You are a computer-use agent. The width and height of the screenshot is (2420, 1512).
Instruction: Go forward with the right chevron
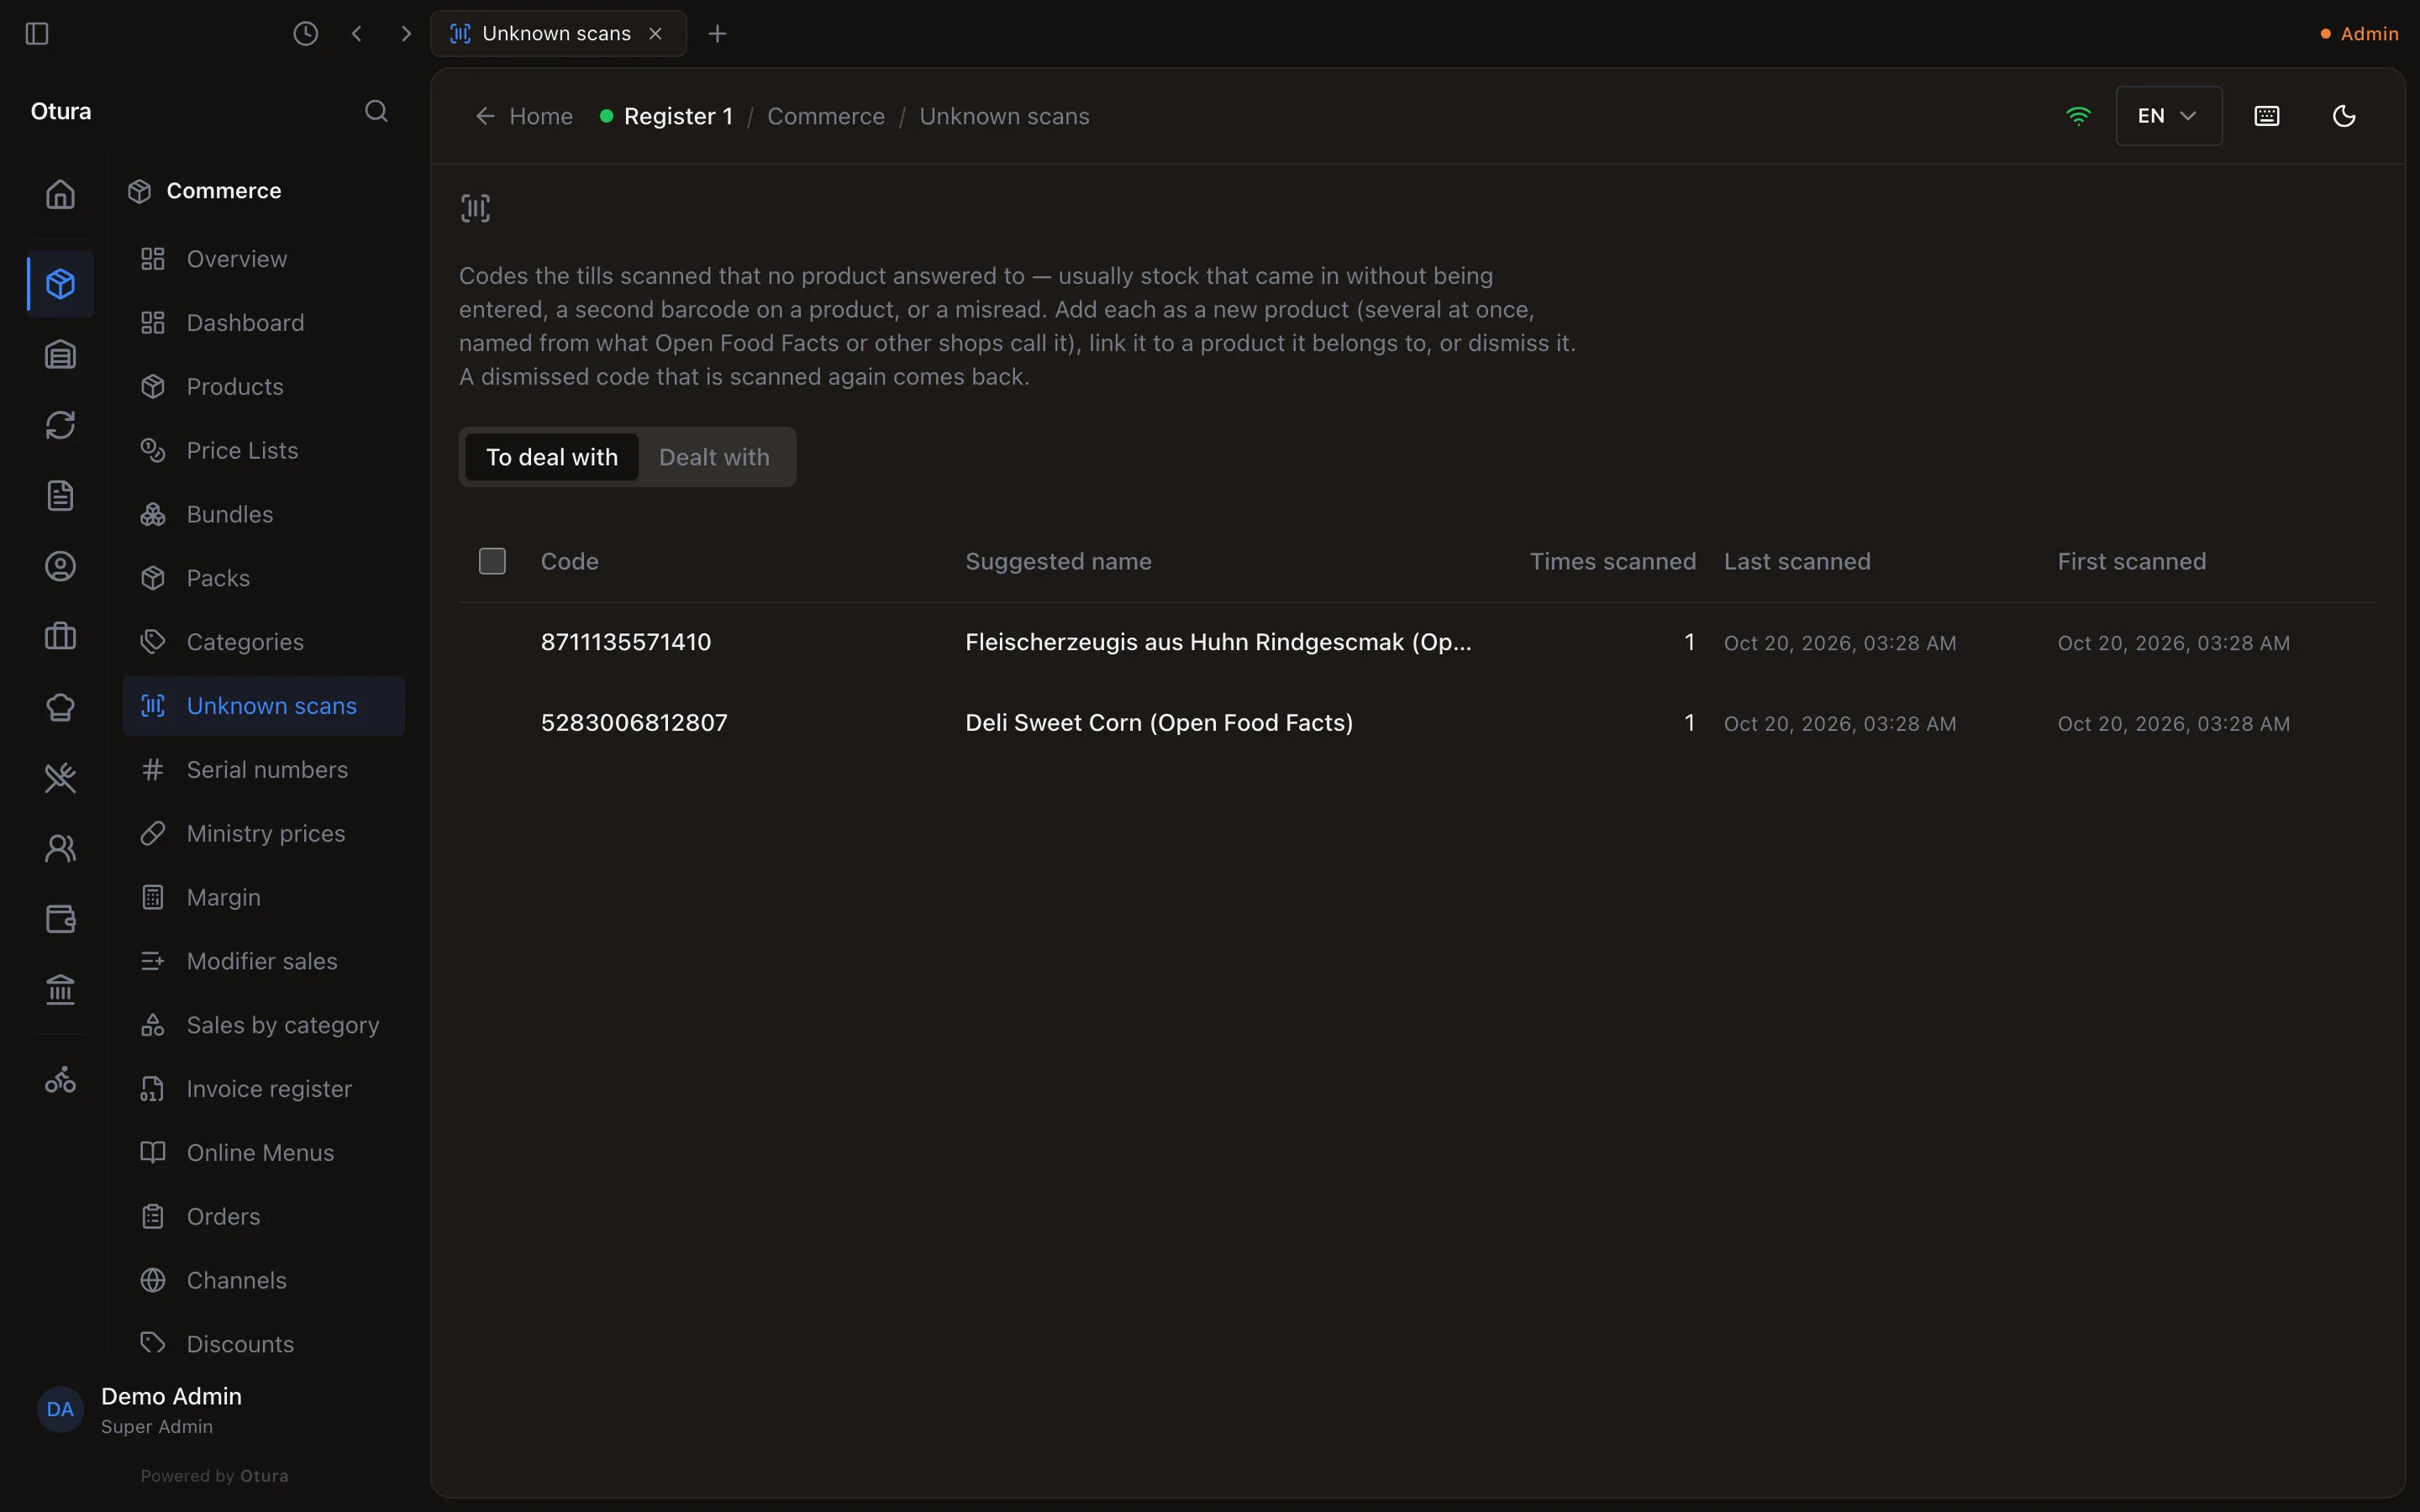(406, 34)
